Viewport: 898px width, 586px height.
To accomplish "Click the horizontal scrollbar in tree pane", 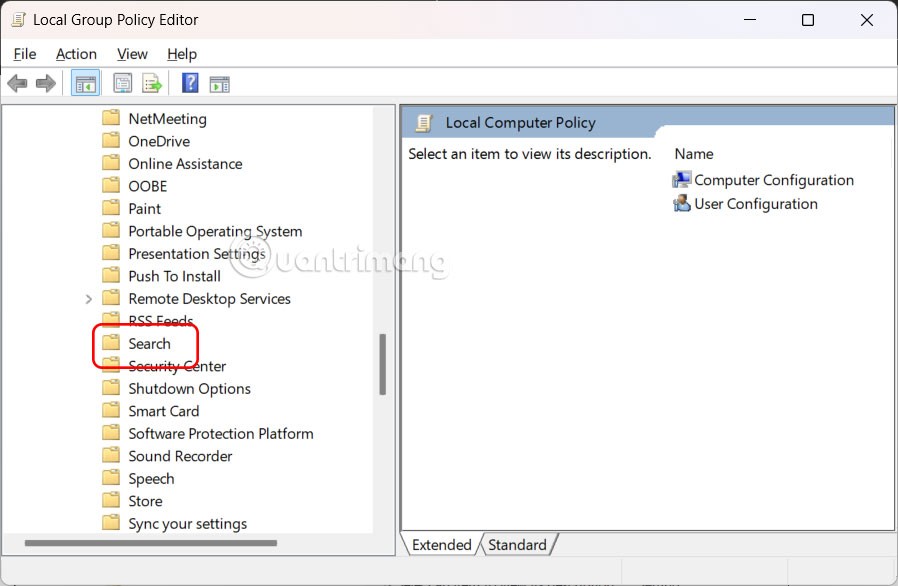I will (150, 543).
